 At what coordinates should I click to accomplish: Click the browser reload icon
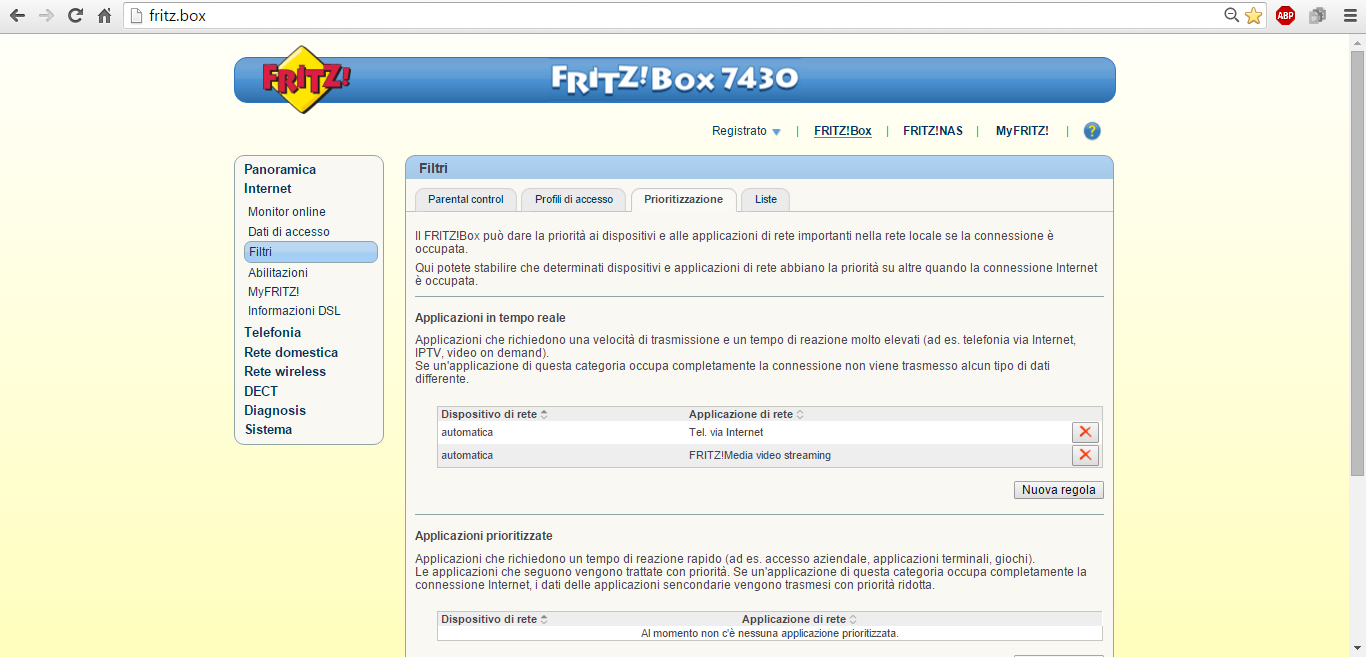(75, 16)
